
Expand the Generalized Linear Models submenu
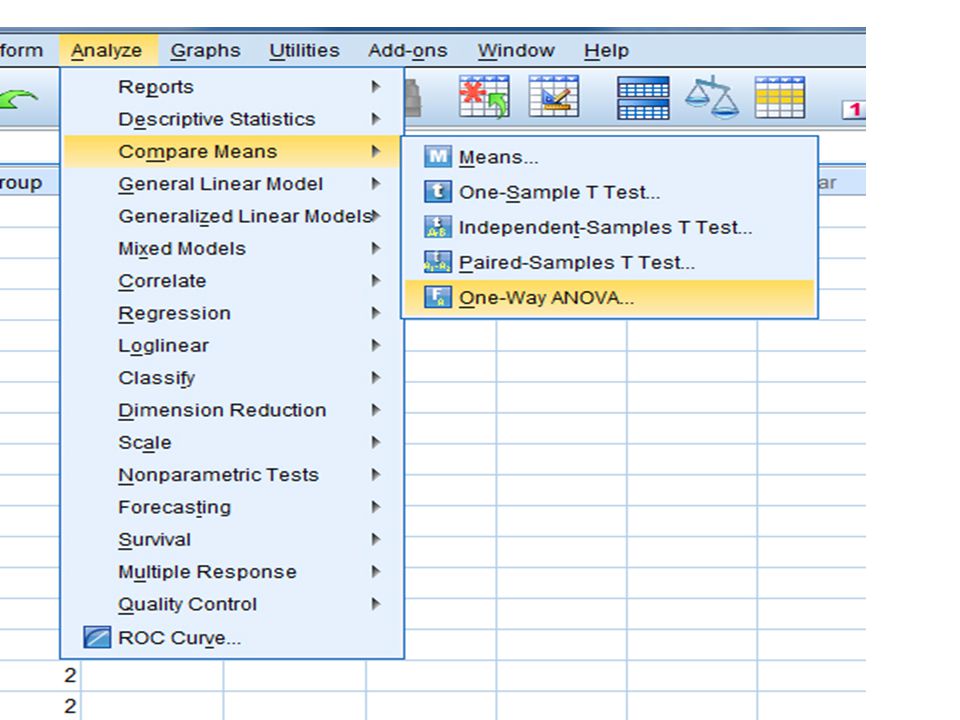click(x=233, y=216)
